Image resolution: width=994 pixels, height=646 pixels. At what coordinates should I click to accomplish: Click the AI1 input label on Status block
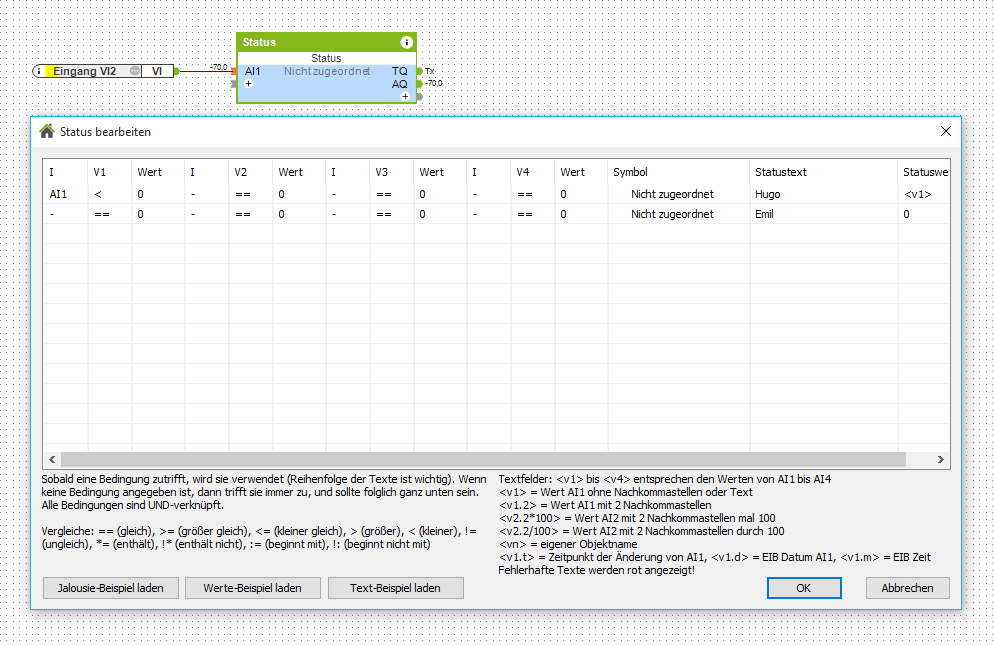(x=252, y=71)
